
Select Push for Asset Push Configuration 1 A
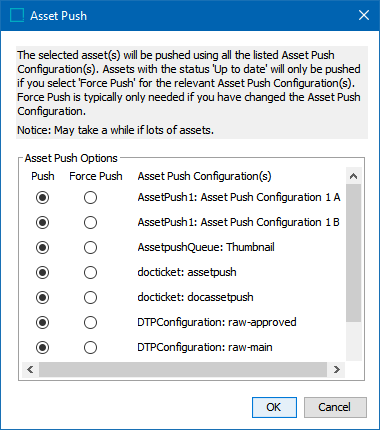pyautogui.click(x=42, y=198)
